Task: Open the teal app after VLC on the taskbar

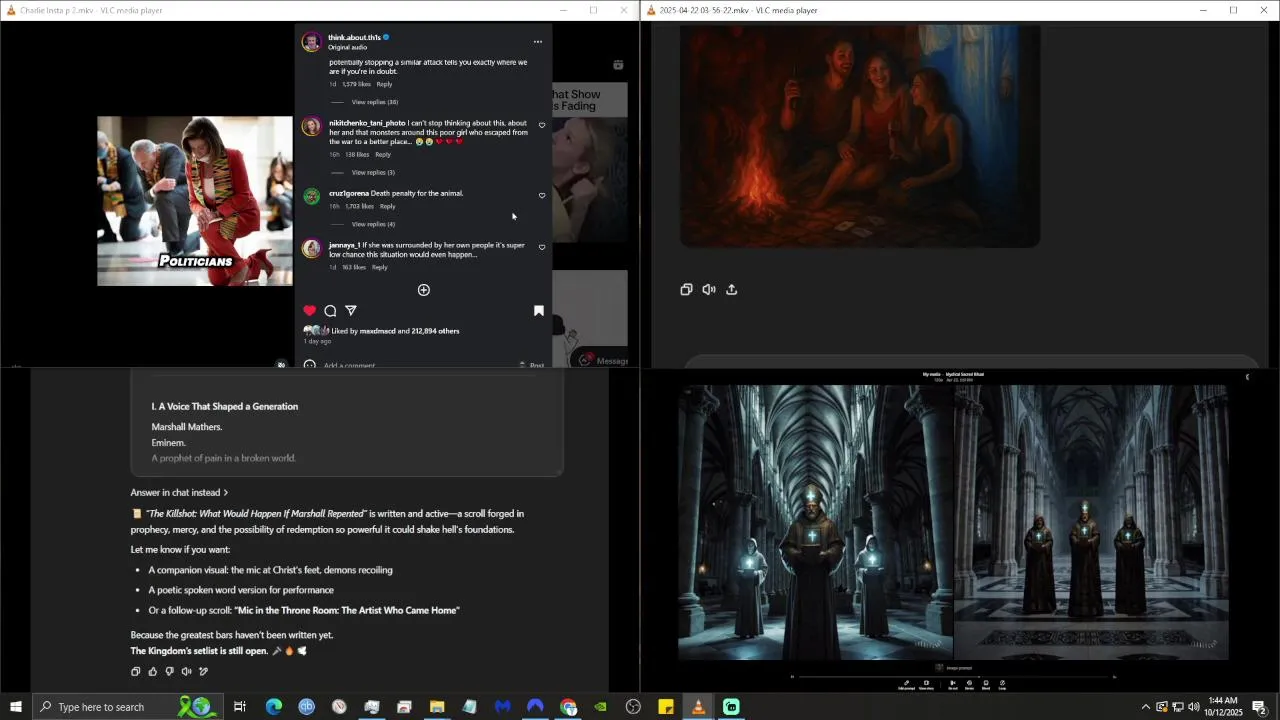Action: [x=731, y=707]
